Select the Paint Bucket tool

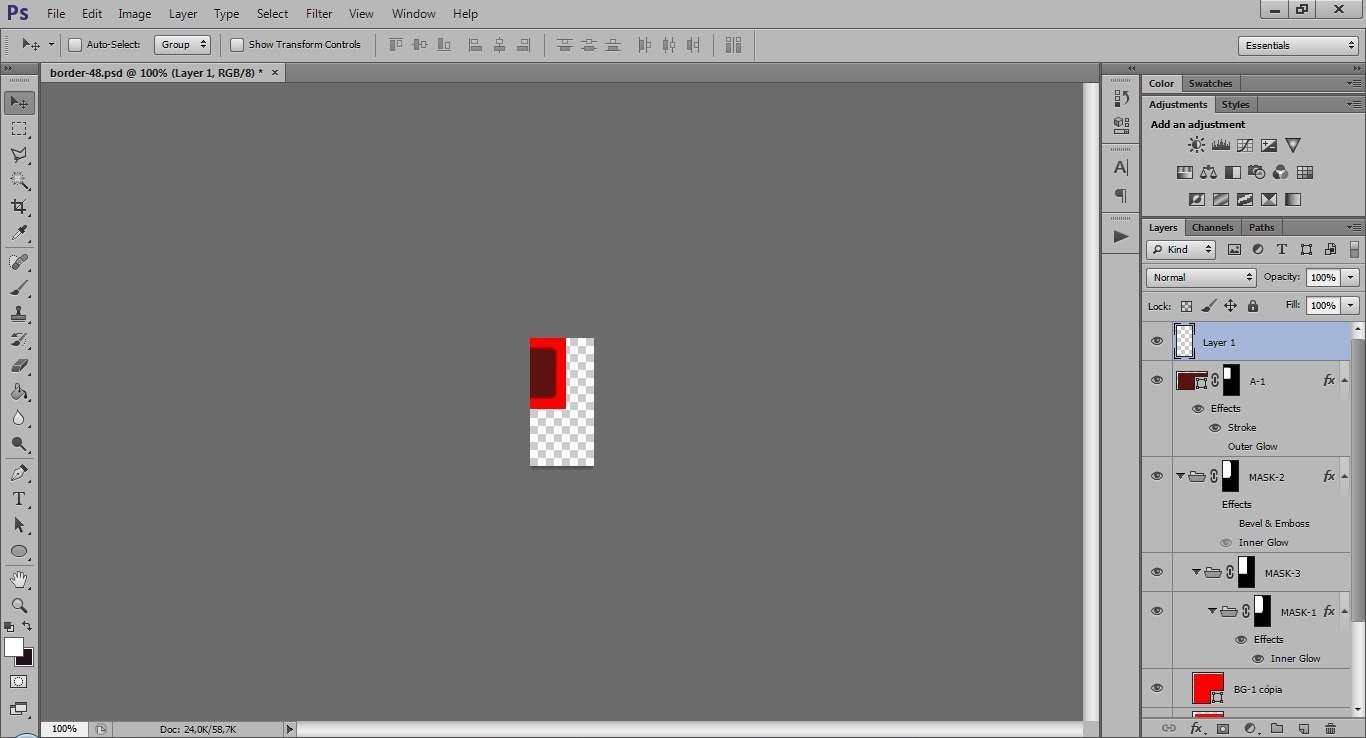click(19, 392)
